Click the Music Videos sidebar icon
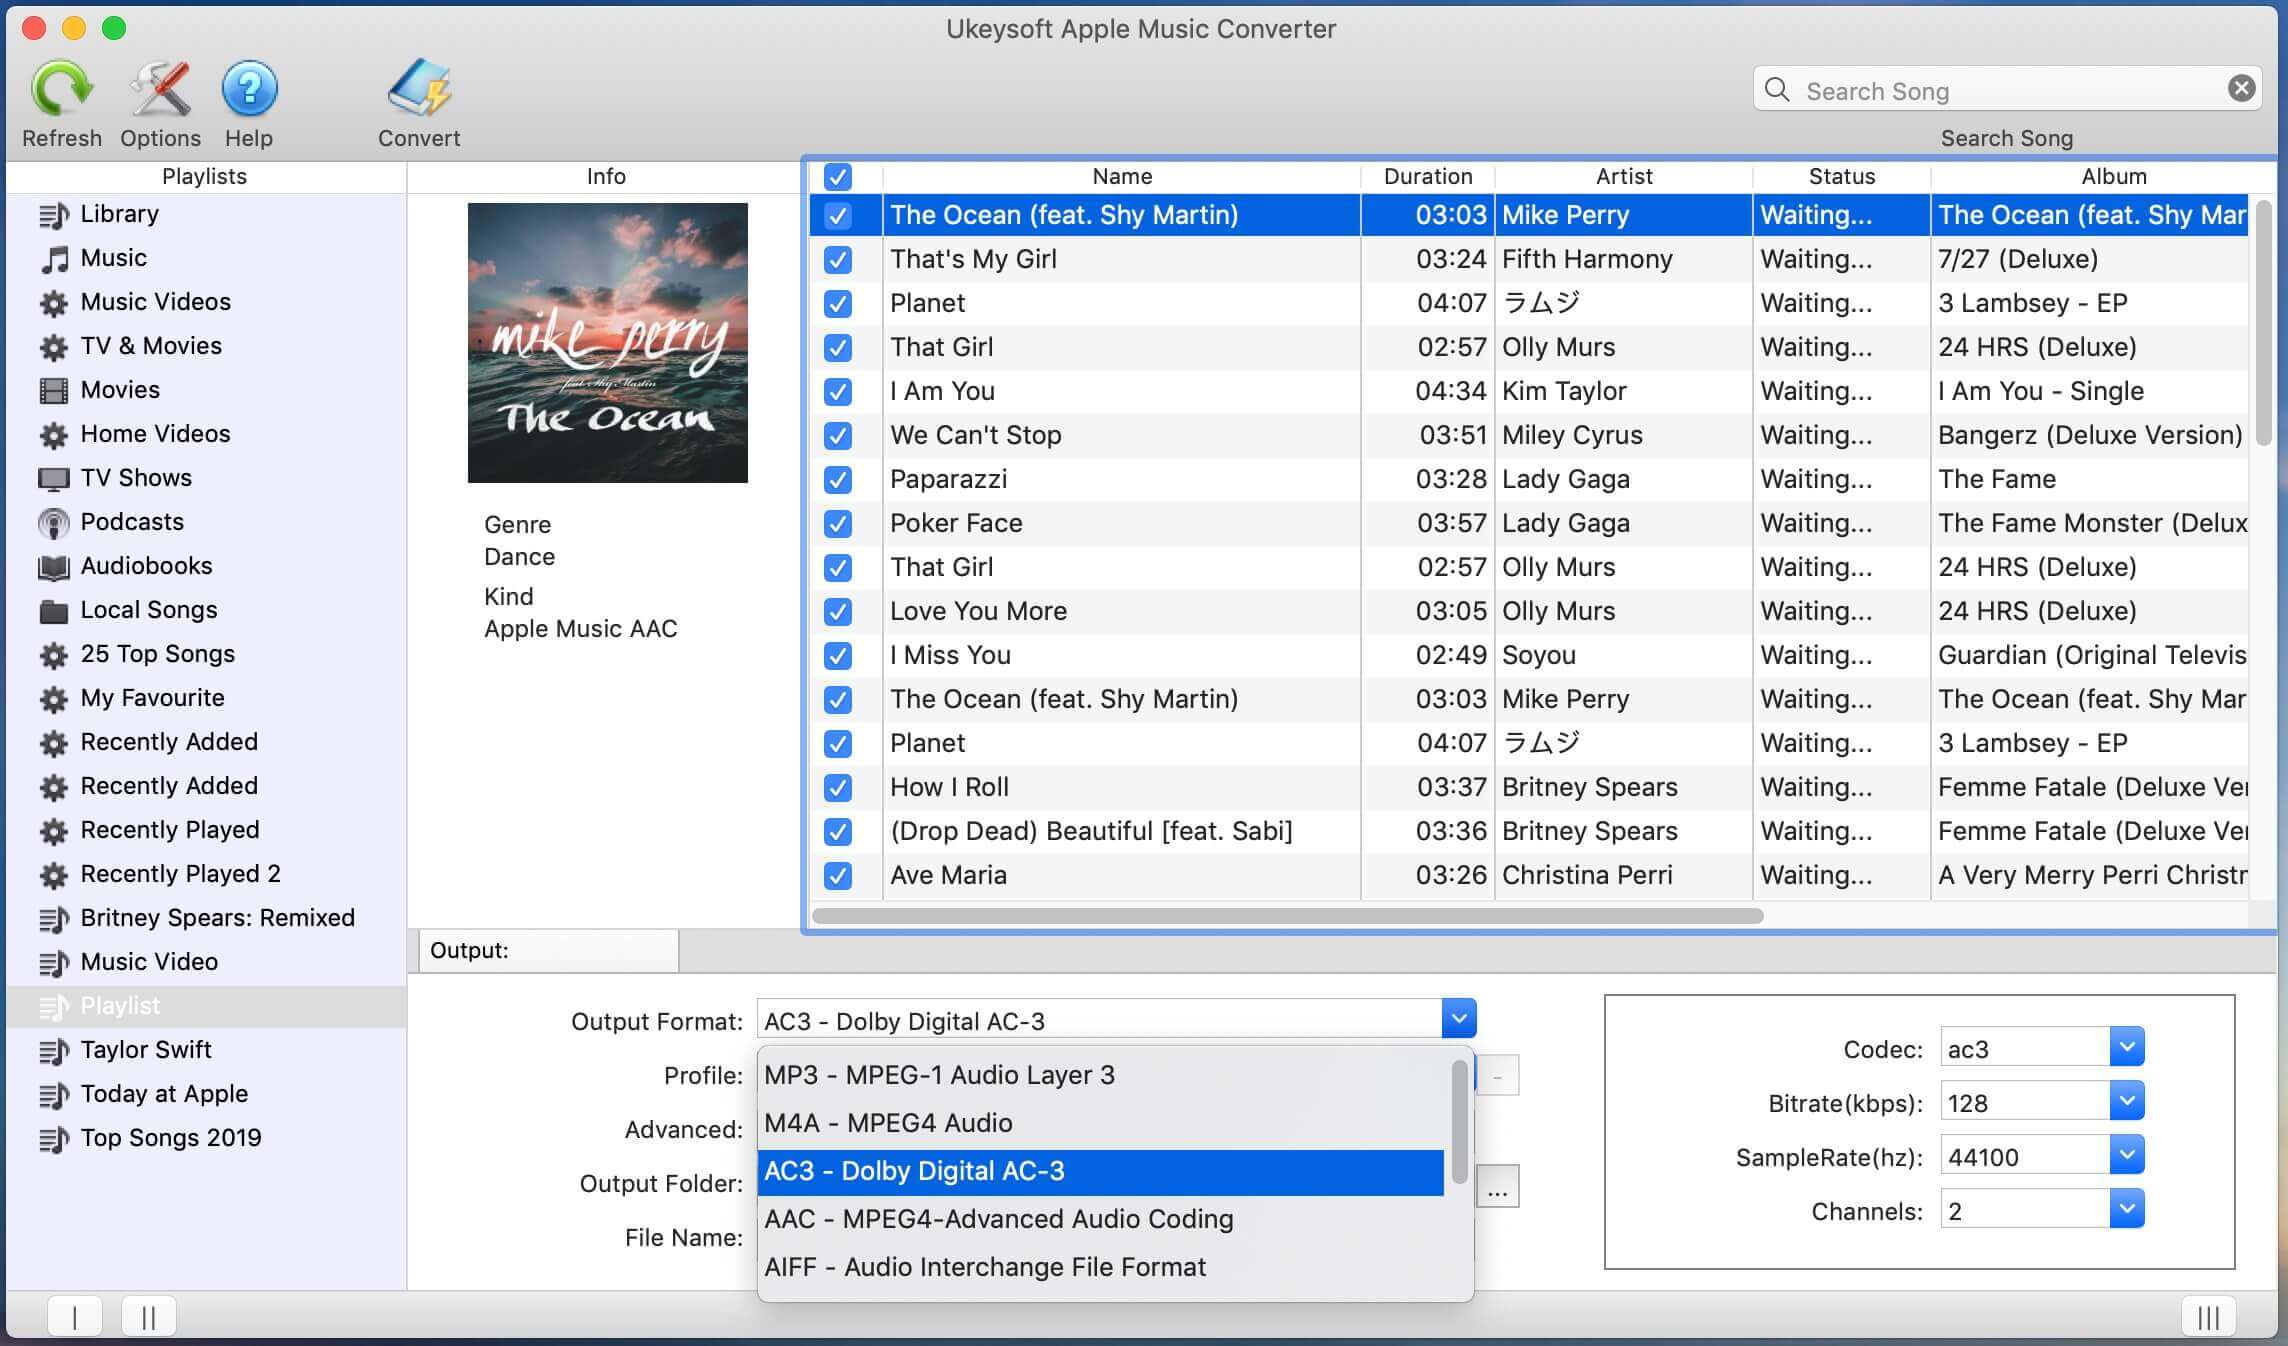This screenshot has height=1346, width=2288. tap(54, 301)
